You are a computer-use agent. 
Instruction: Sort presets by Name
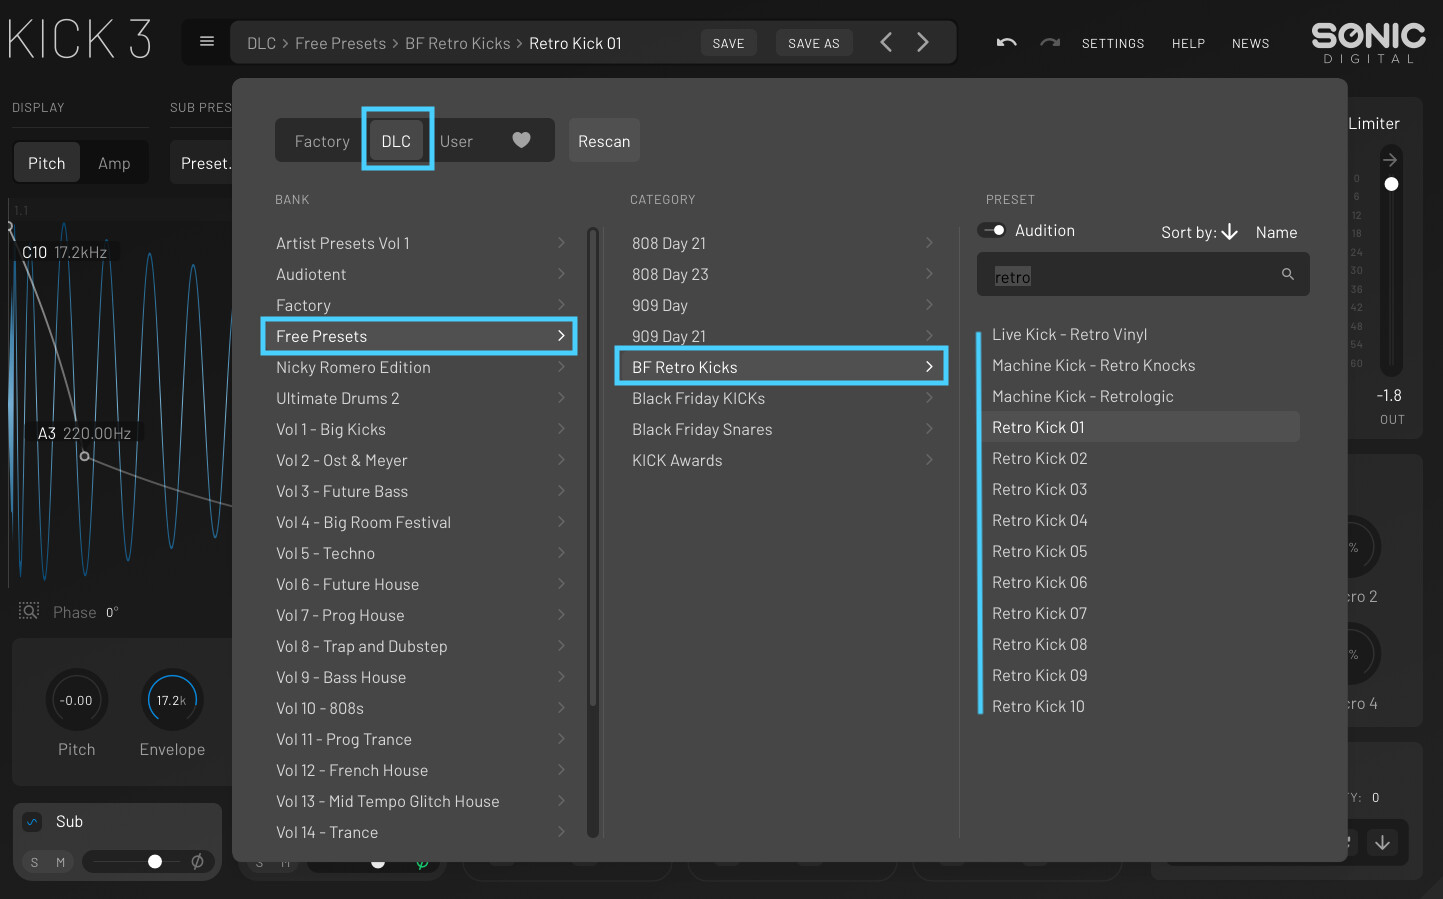(1276, 232)
